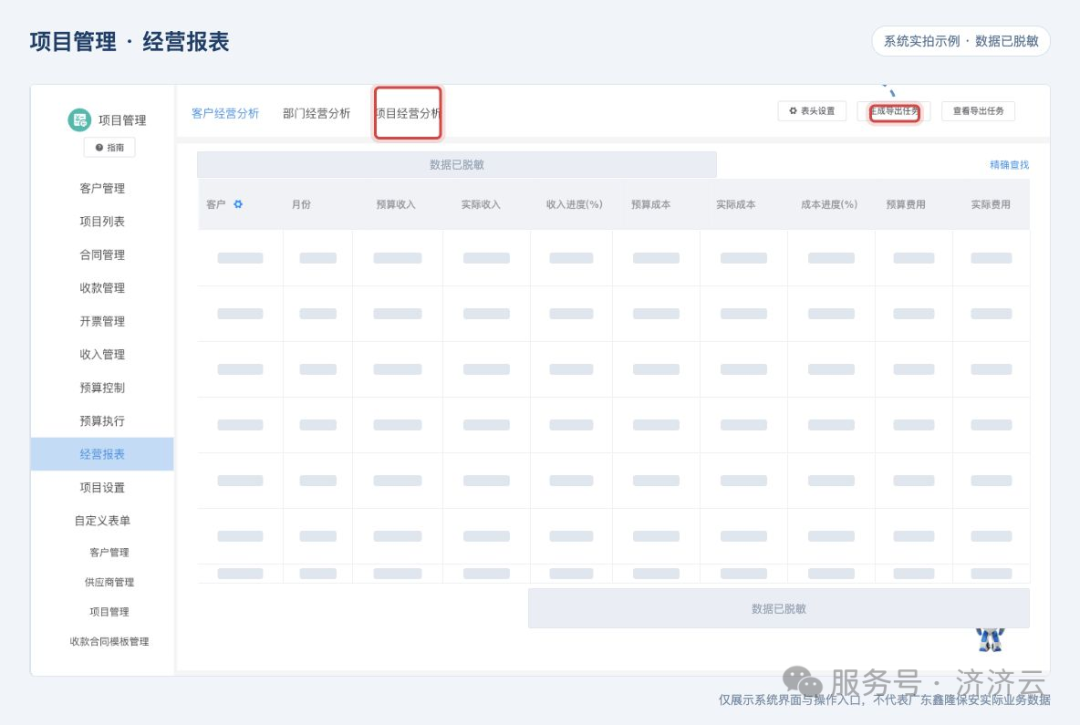Click the 查看导出任务 button
Image resolution: width=1080 pixels, height=725 pixels.
[978, 111]
